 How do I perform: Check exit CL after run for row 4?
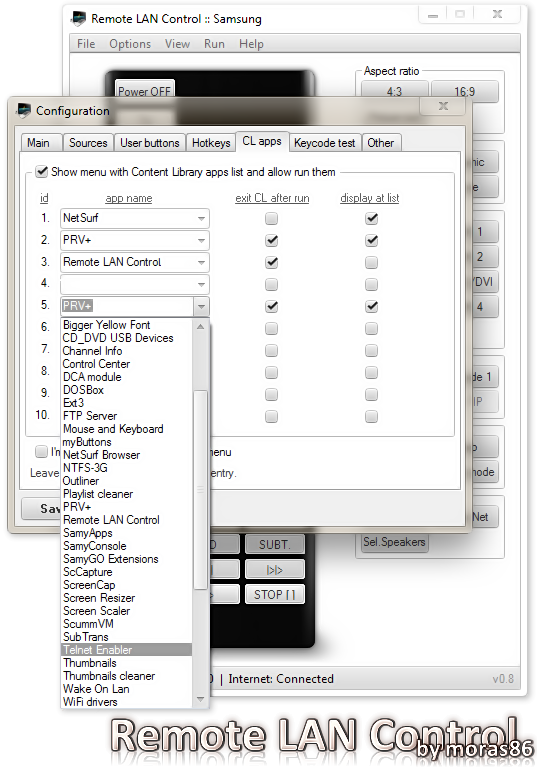271,284
